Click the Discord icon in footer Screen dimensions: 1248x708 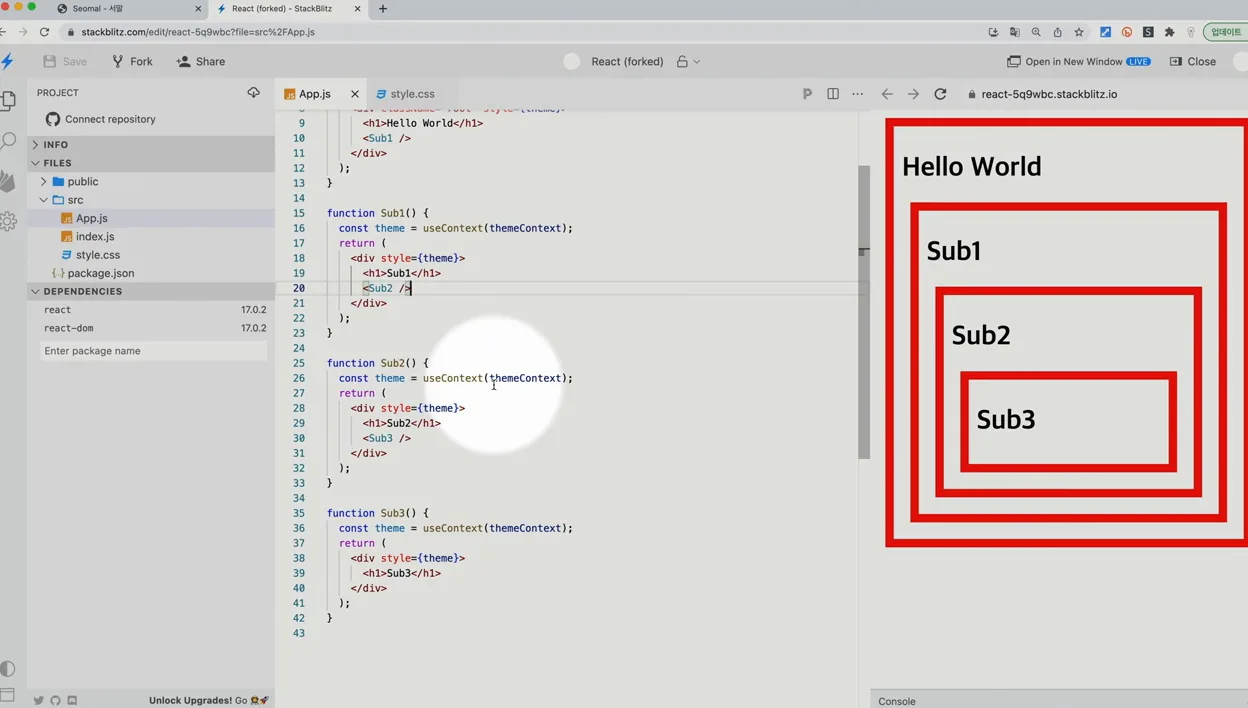[72, 700]
